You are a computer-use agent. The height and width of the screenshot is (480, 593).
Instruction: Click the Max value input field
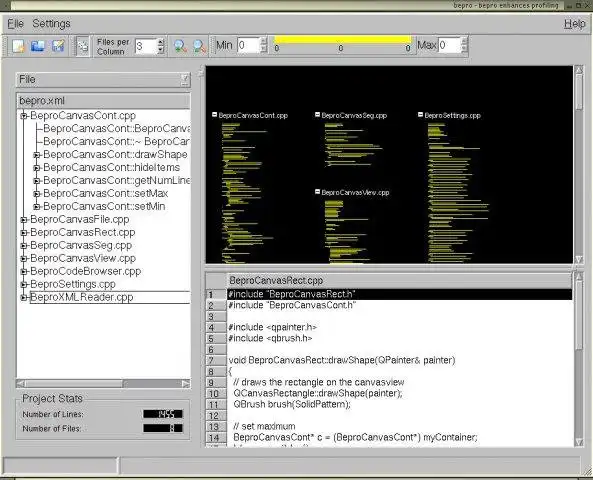point(449,45)
